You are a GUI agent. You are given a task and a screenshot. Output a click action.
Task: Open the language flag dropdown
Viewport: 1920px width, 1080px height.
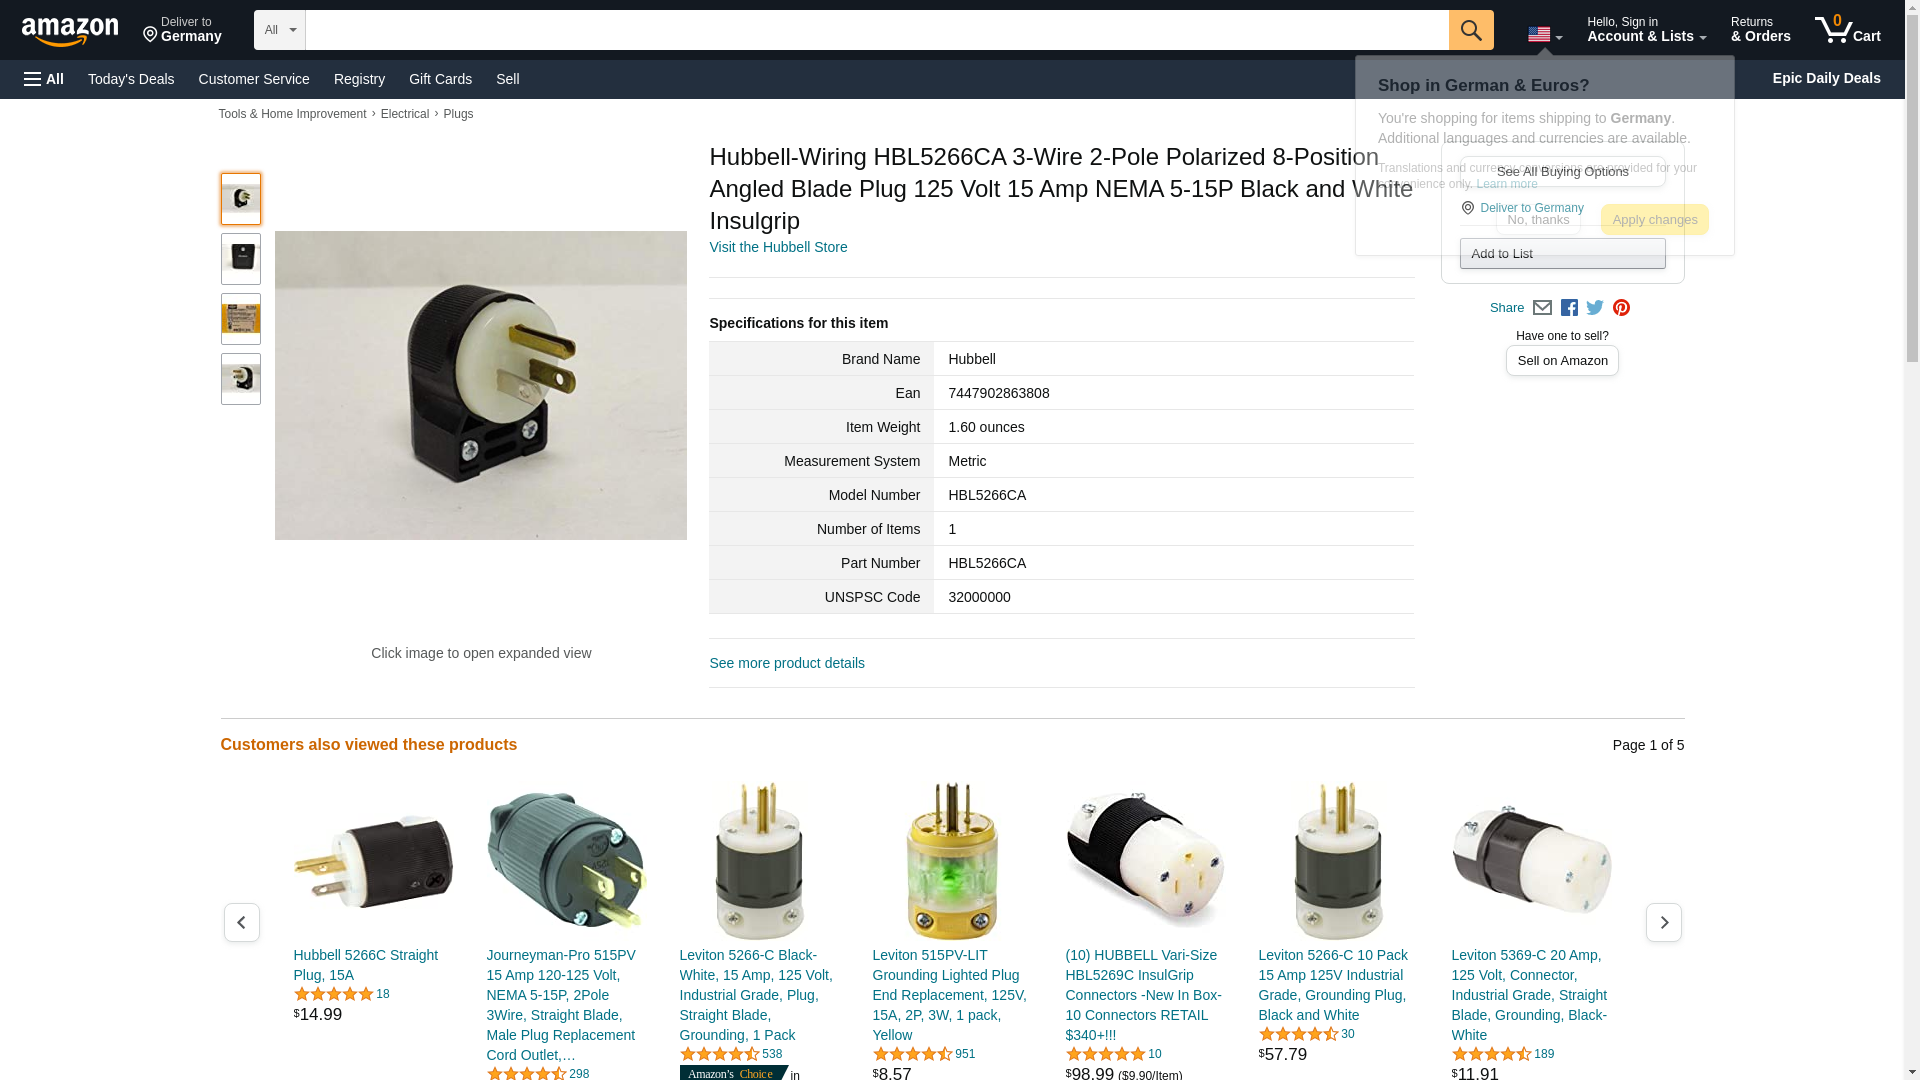click(x=1545, y=34)
